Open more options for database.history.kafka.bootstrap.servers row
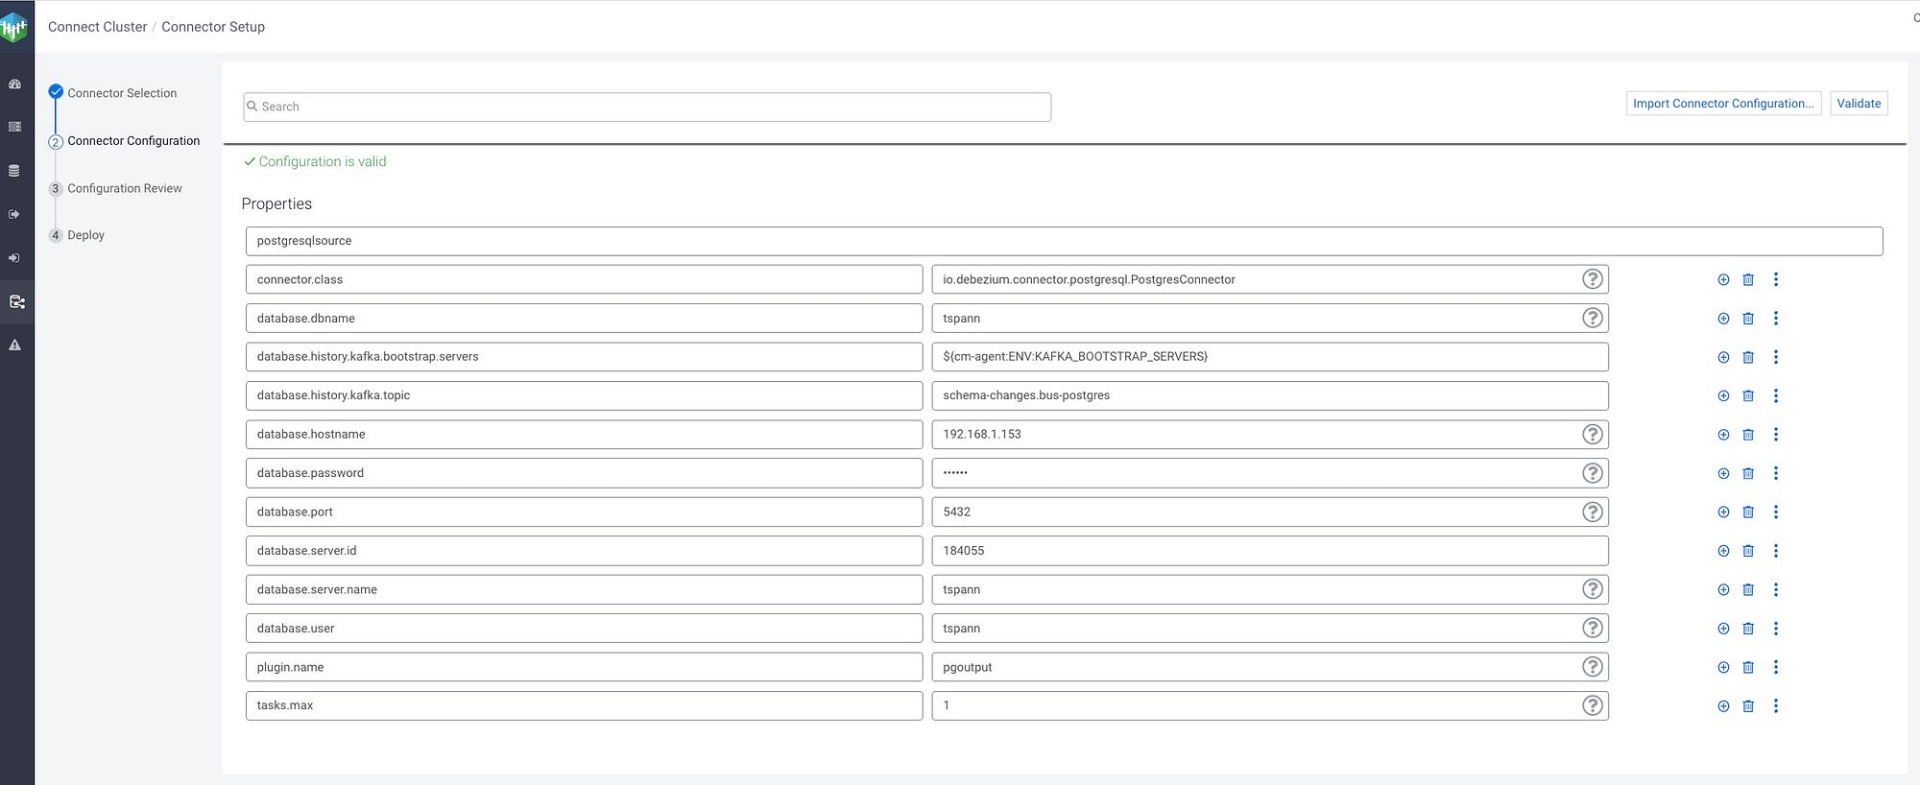The height and width of the screenshot is (785, 1920). pos(1776,357)
